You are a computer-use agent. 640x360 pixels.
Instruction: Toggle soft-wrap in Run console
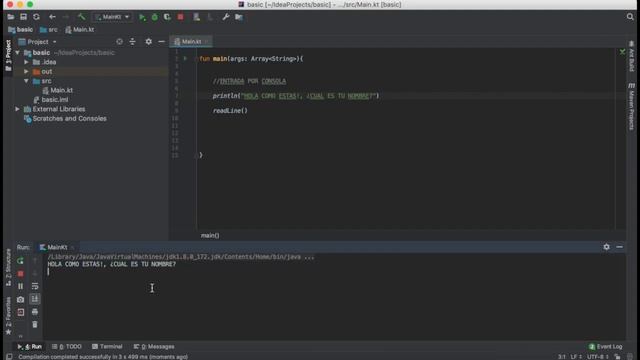pos(35,287)
